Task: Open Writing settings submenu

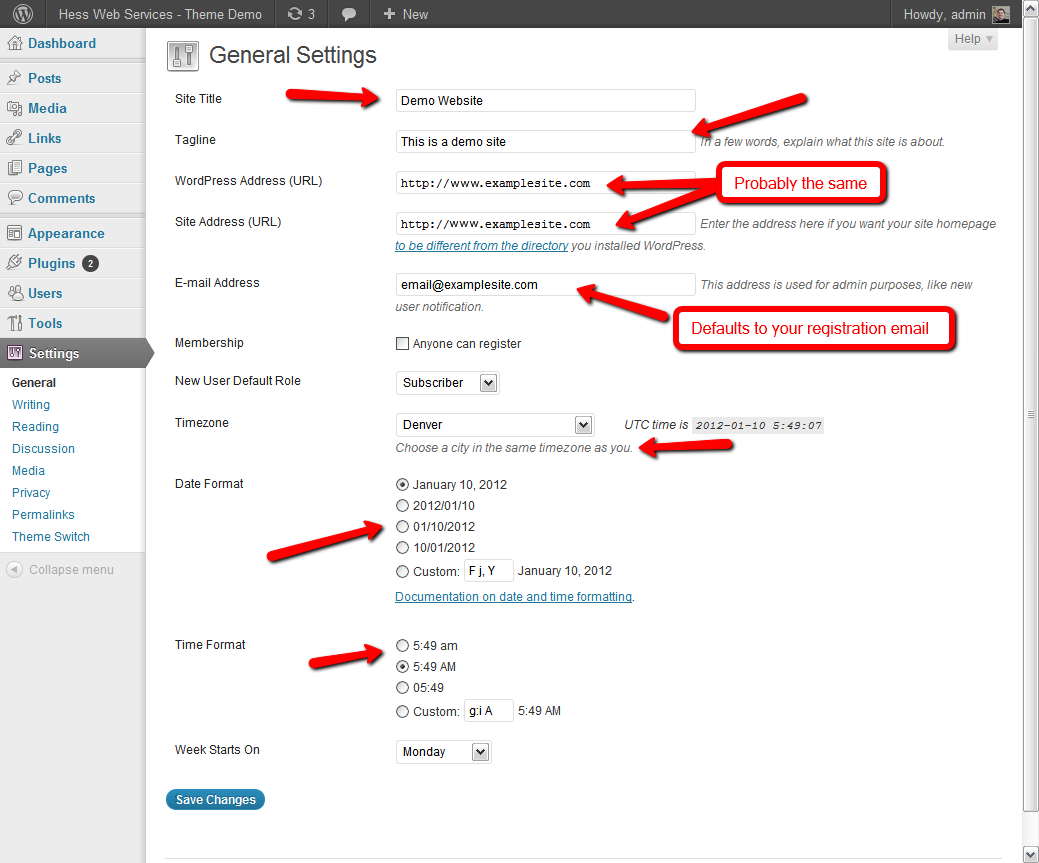Action: (31, 404)
